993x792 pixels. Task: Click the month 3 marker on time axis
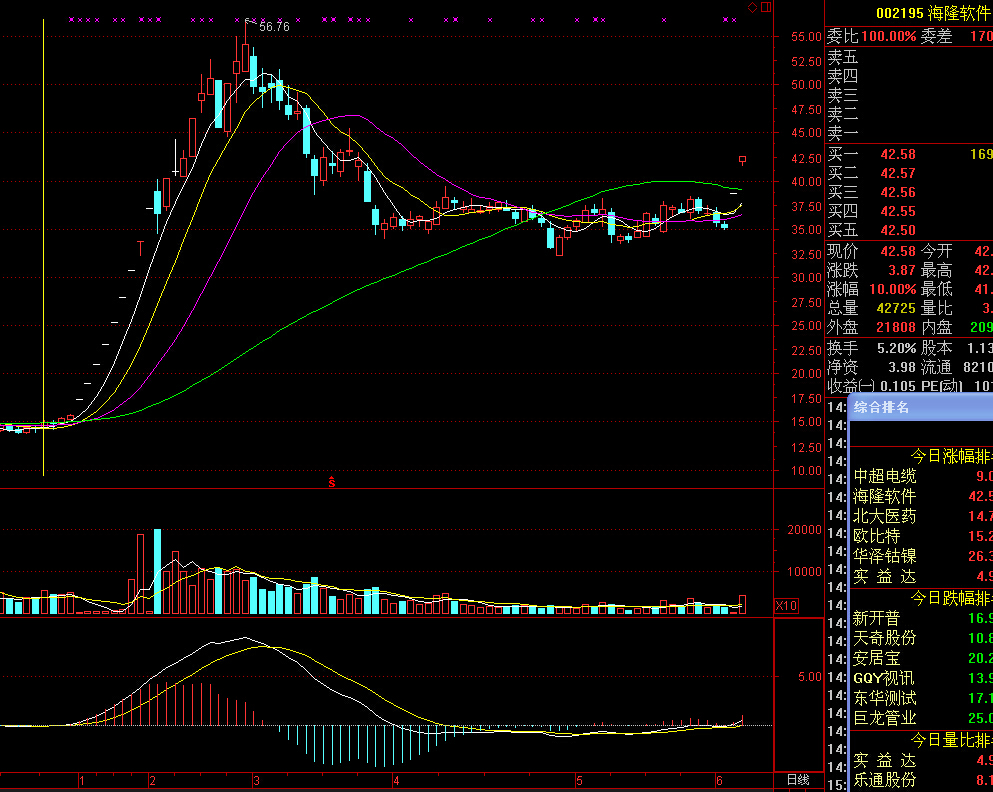[256, 781]
